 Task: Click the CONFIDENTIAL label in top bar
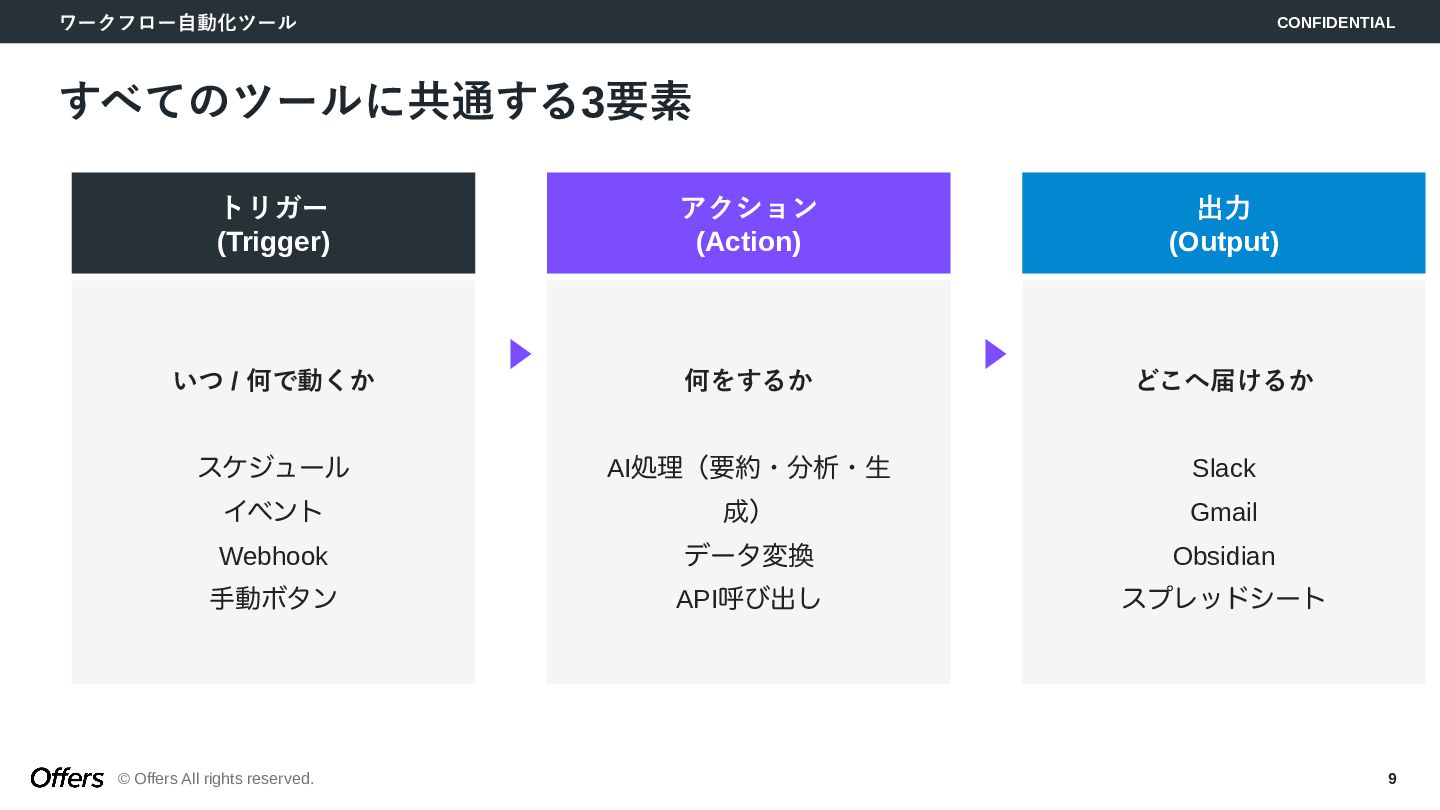coord(1335,22)
